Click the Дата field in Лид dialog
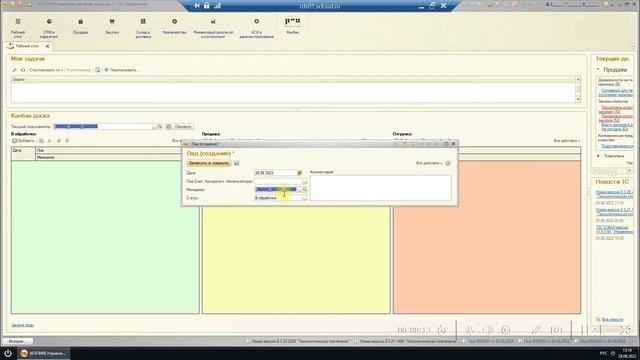 [x=276, y=173]
